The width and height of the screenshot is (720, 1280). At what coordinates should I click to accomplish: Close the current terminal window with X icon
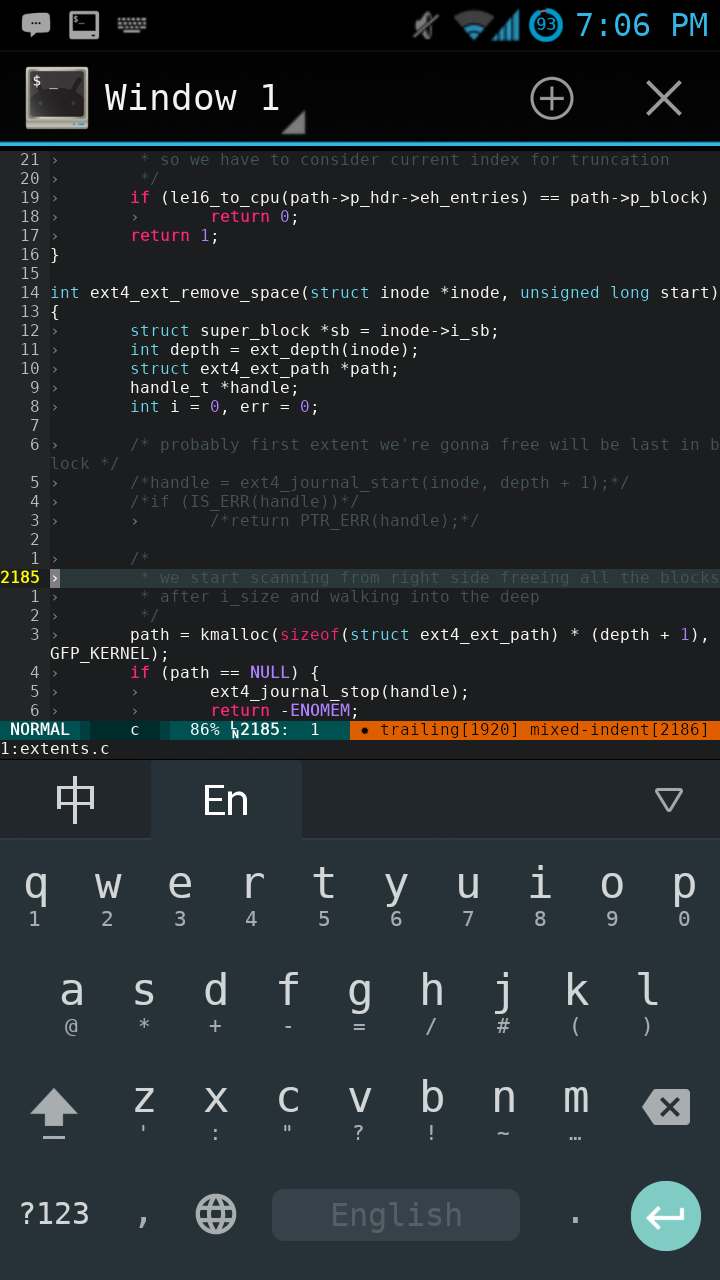tap(663, 98)
